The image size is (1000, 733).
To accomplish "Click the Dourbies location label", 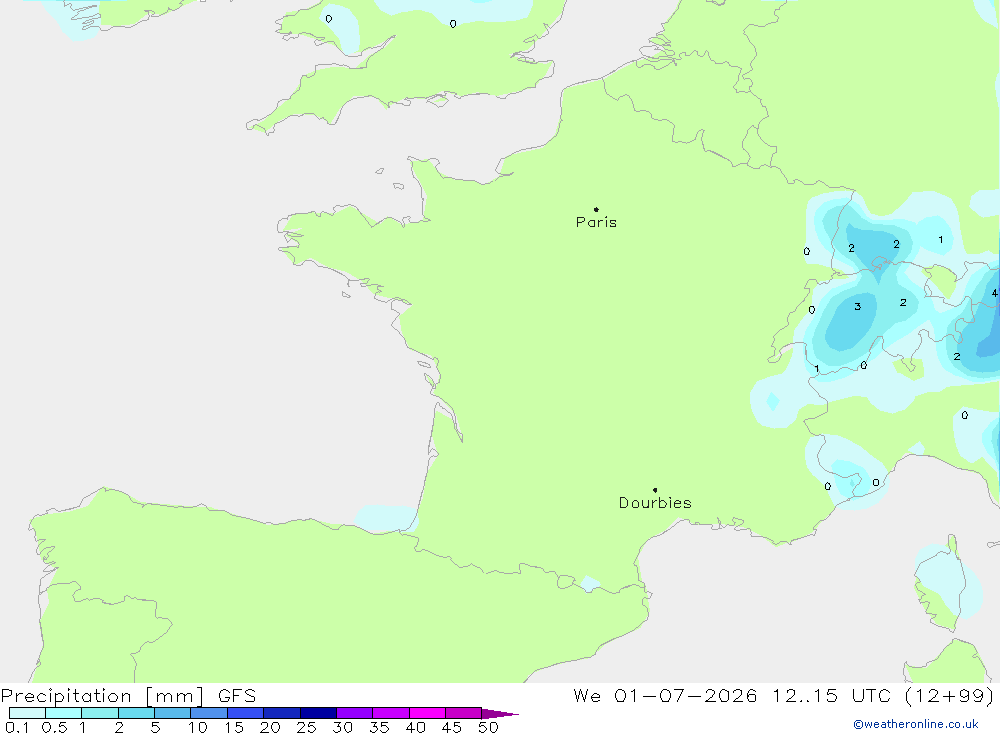I will (655, 503).
